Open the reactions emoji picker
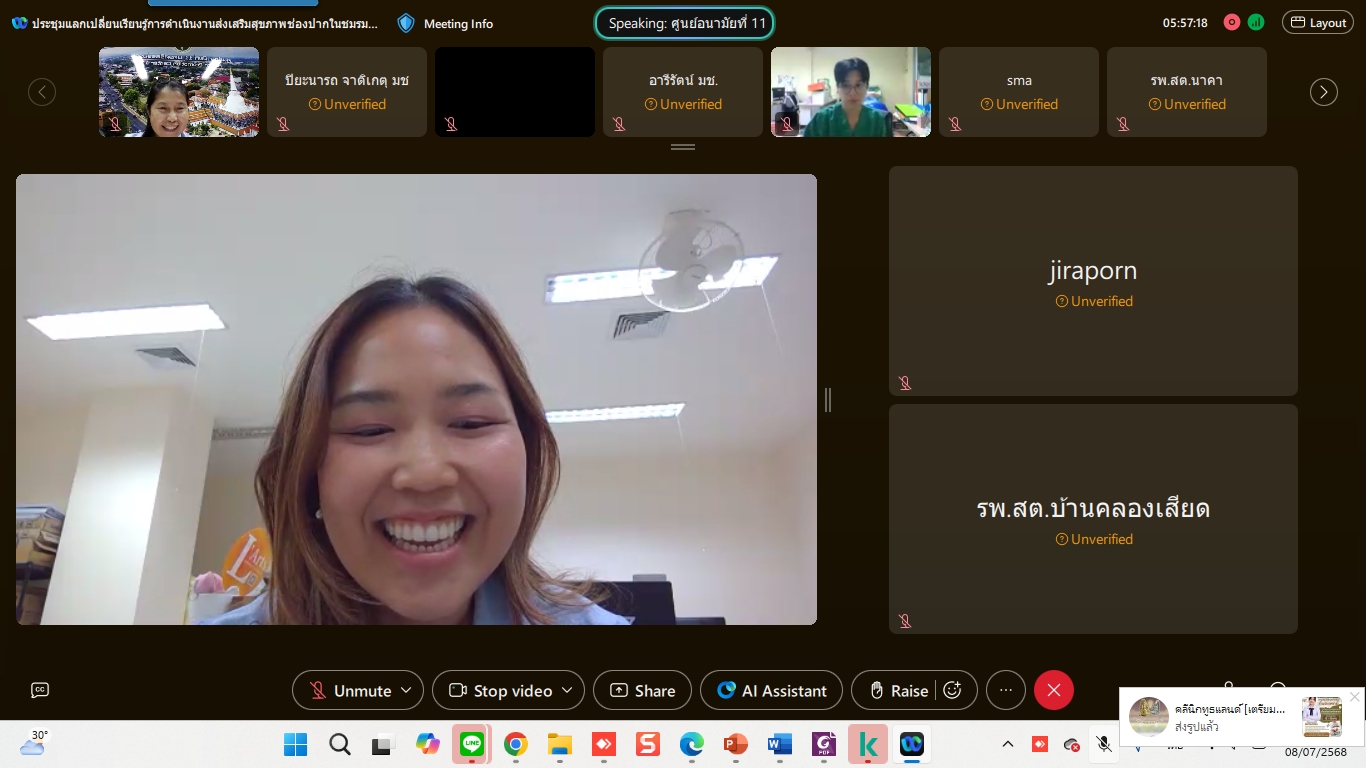This screenshot has height=768, width=1366. (953, 690)
